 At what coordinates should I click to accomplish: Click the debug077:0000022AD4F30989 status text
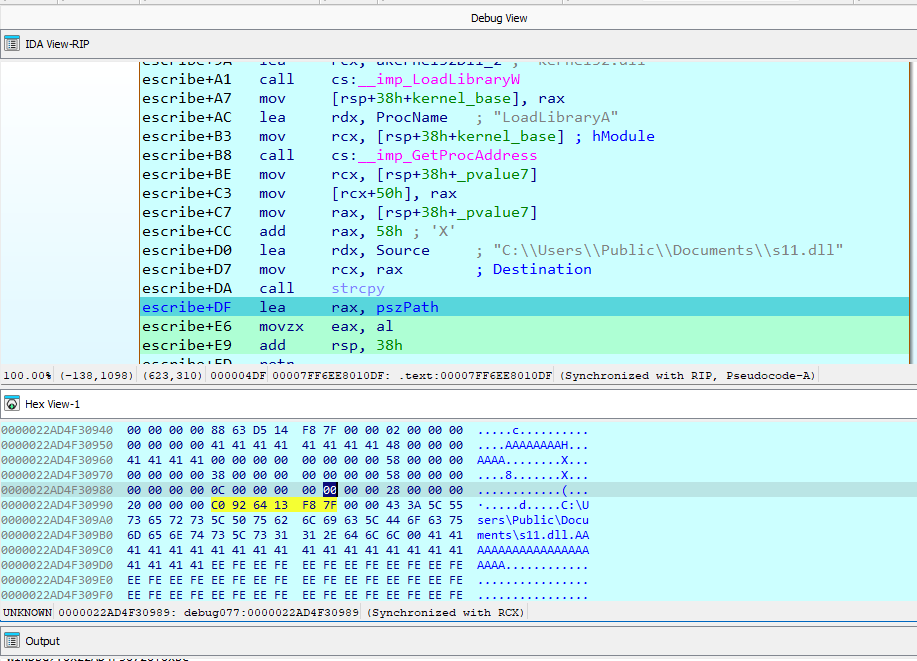pos(271,612)
